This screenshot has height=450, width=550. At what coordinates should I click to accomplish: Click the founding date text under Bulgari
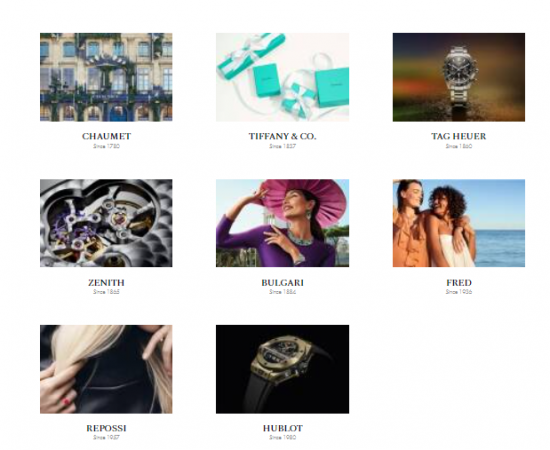pos(282,292)
